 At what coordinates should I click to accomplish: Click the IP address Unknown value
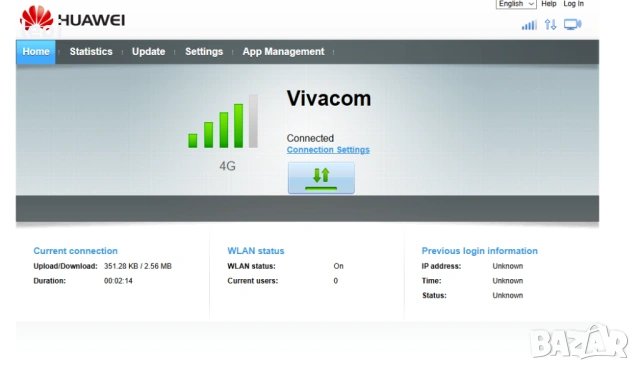click(508, 266)
